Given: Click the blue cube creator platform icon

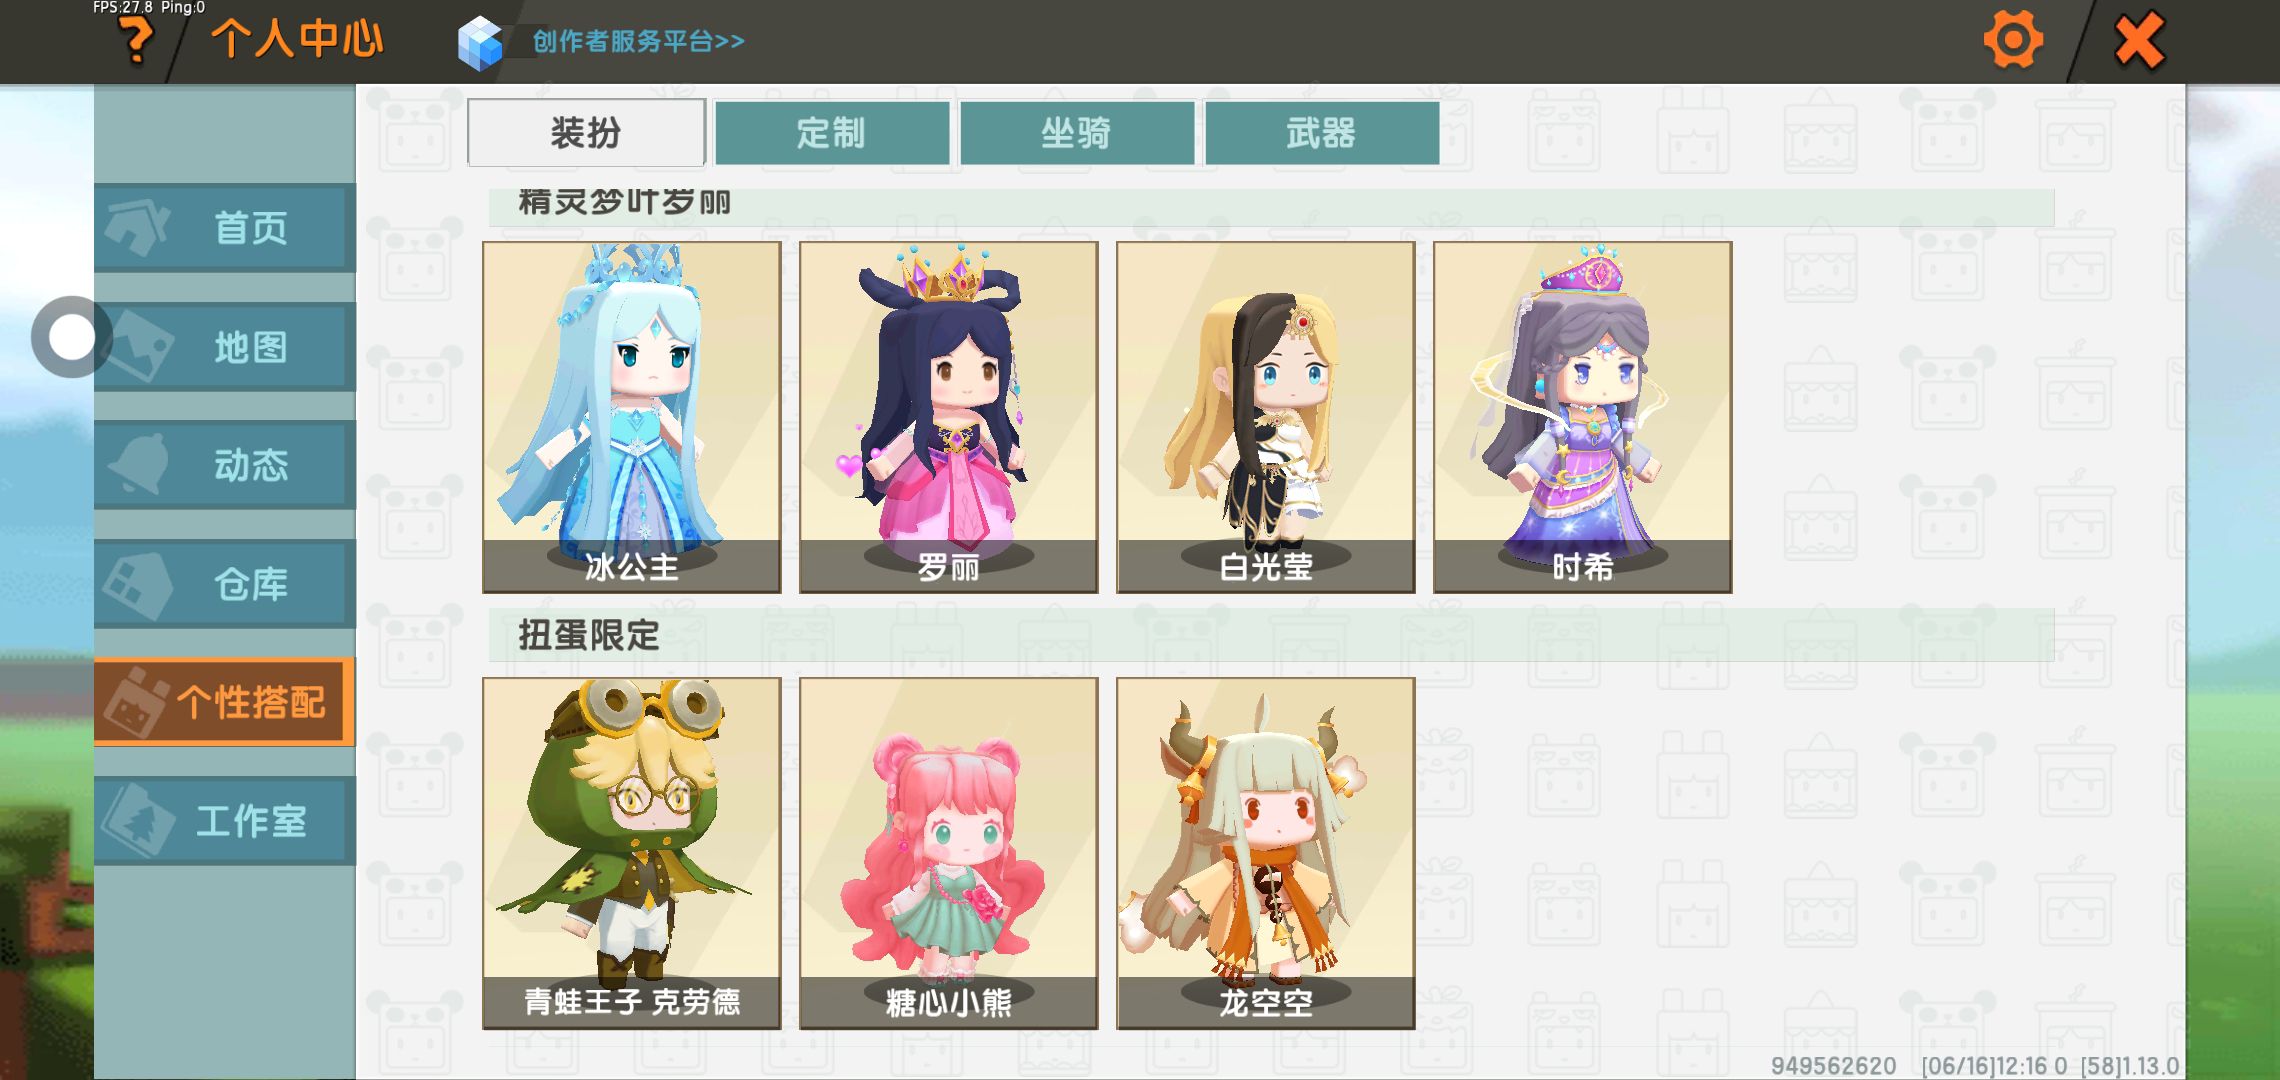Looking at the screenshot, I should click(480, 42).
